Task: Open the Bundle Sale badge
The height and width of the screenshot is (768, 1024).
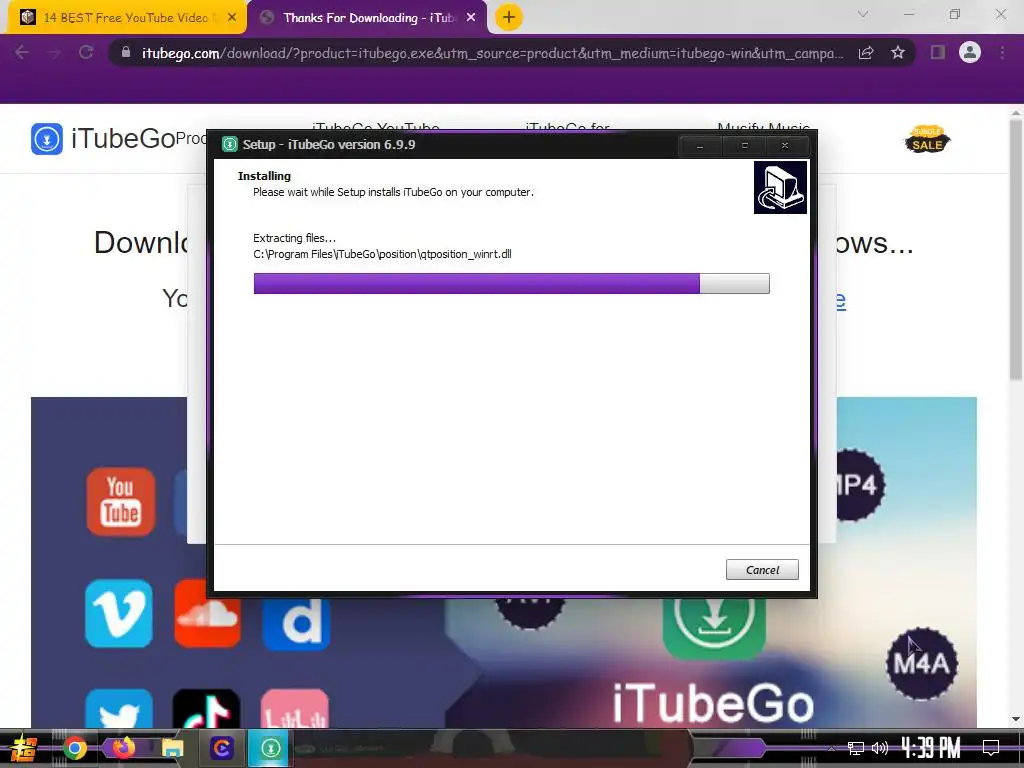Action: click(x=927, y=138)
